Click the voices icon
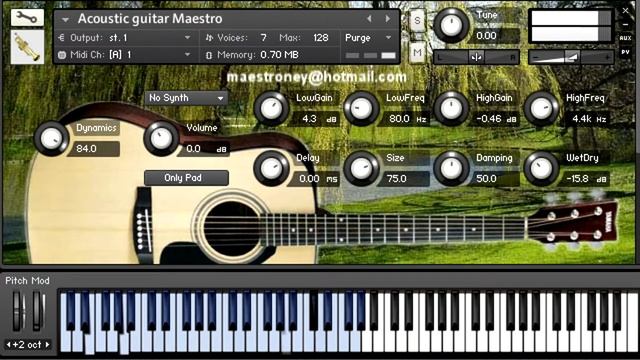The height and width of the screenshot is (360, 640). [x=209, y=38]
